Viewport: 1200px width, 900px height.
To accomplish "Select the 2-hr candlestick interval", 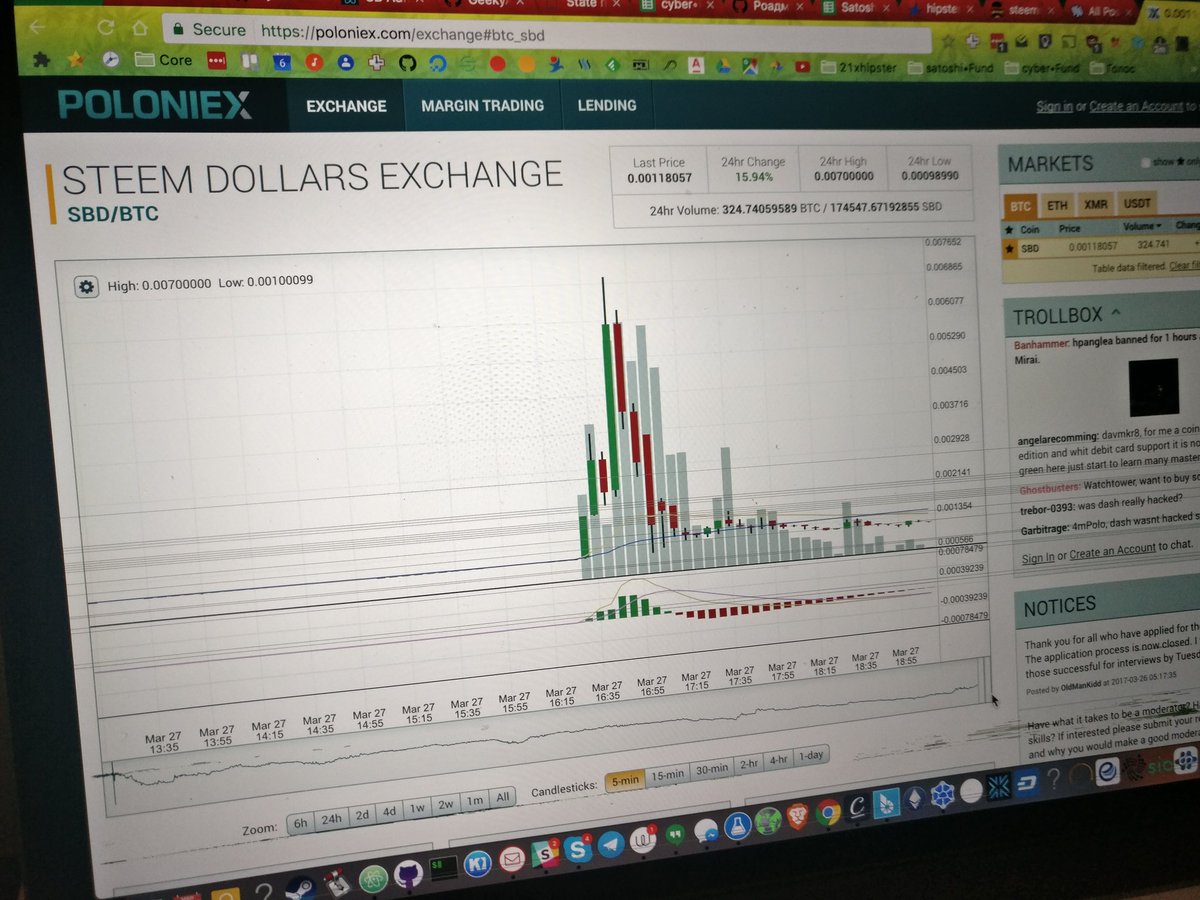I will (x=748, y=763).
